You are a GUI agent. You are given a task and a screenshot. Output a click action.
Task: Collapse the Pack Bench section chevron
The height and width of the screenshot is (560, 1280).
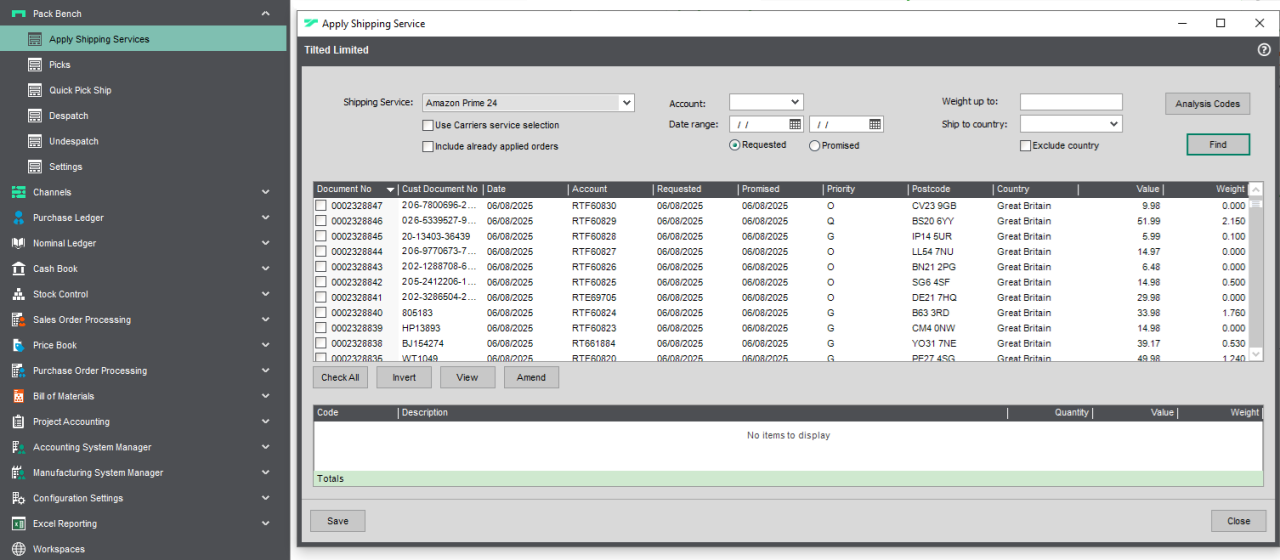coord(265,14)
